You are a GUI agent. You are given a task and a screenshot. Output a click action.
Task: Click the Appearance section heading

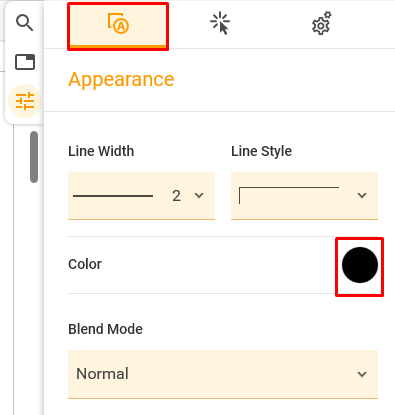point(121,80)
